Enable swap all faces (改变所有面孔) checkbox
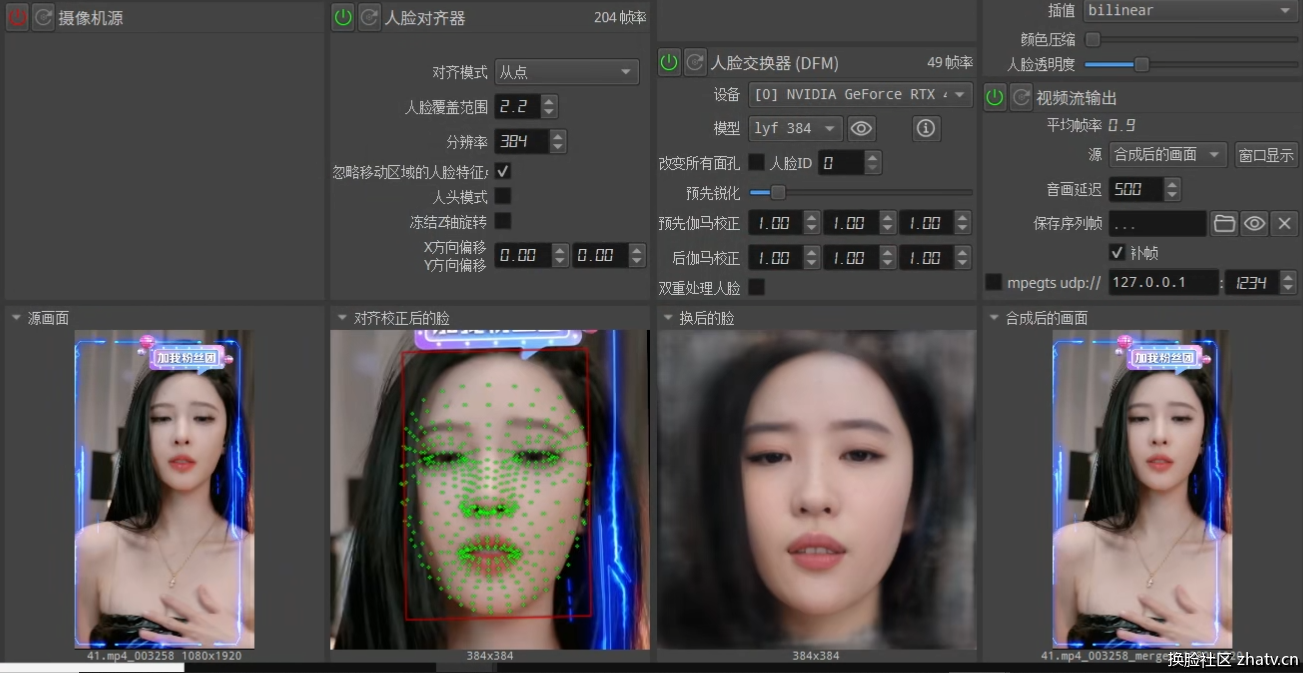This screenshot has width=1303, height=673. coord(757,162)
